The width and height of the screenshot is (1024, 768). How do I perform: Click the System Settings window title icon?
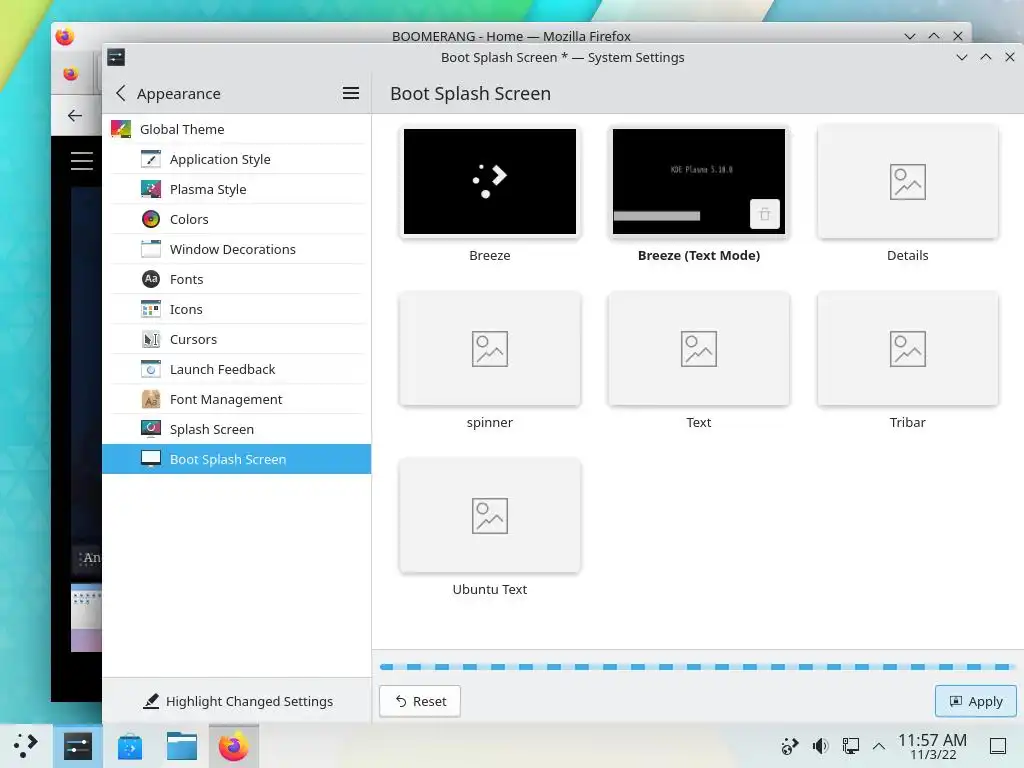116,57
